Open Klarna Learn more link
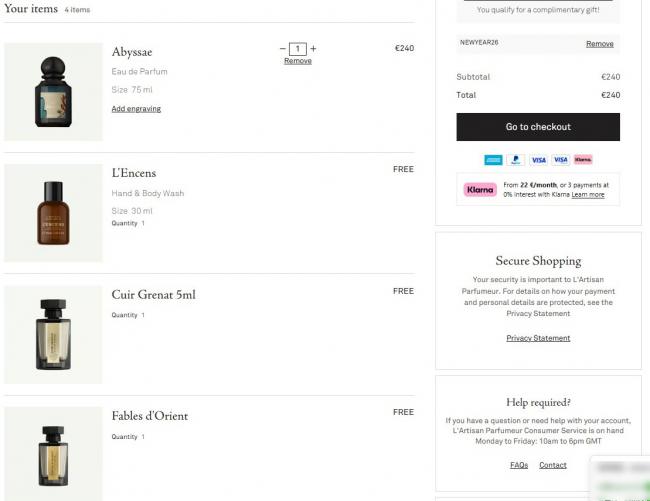650x501 pixels. pos(588,195)
